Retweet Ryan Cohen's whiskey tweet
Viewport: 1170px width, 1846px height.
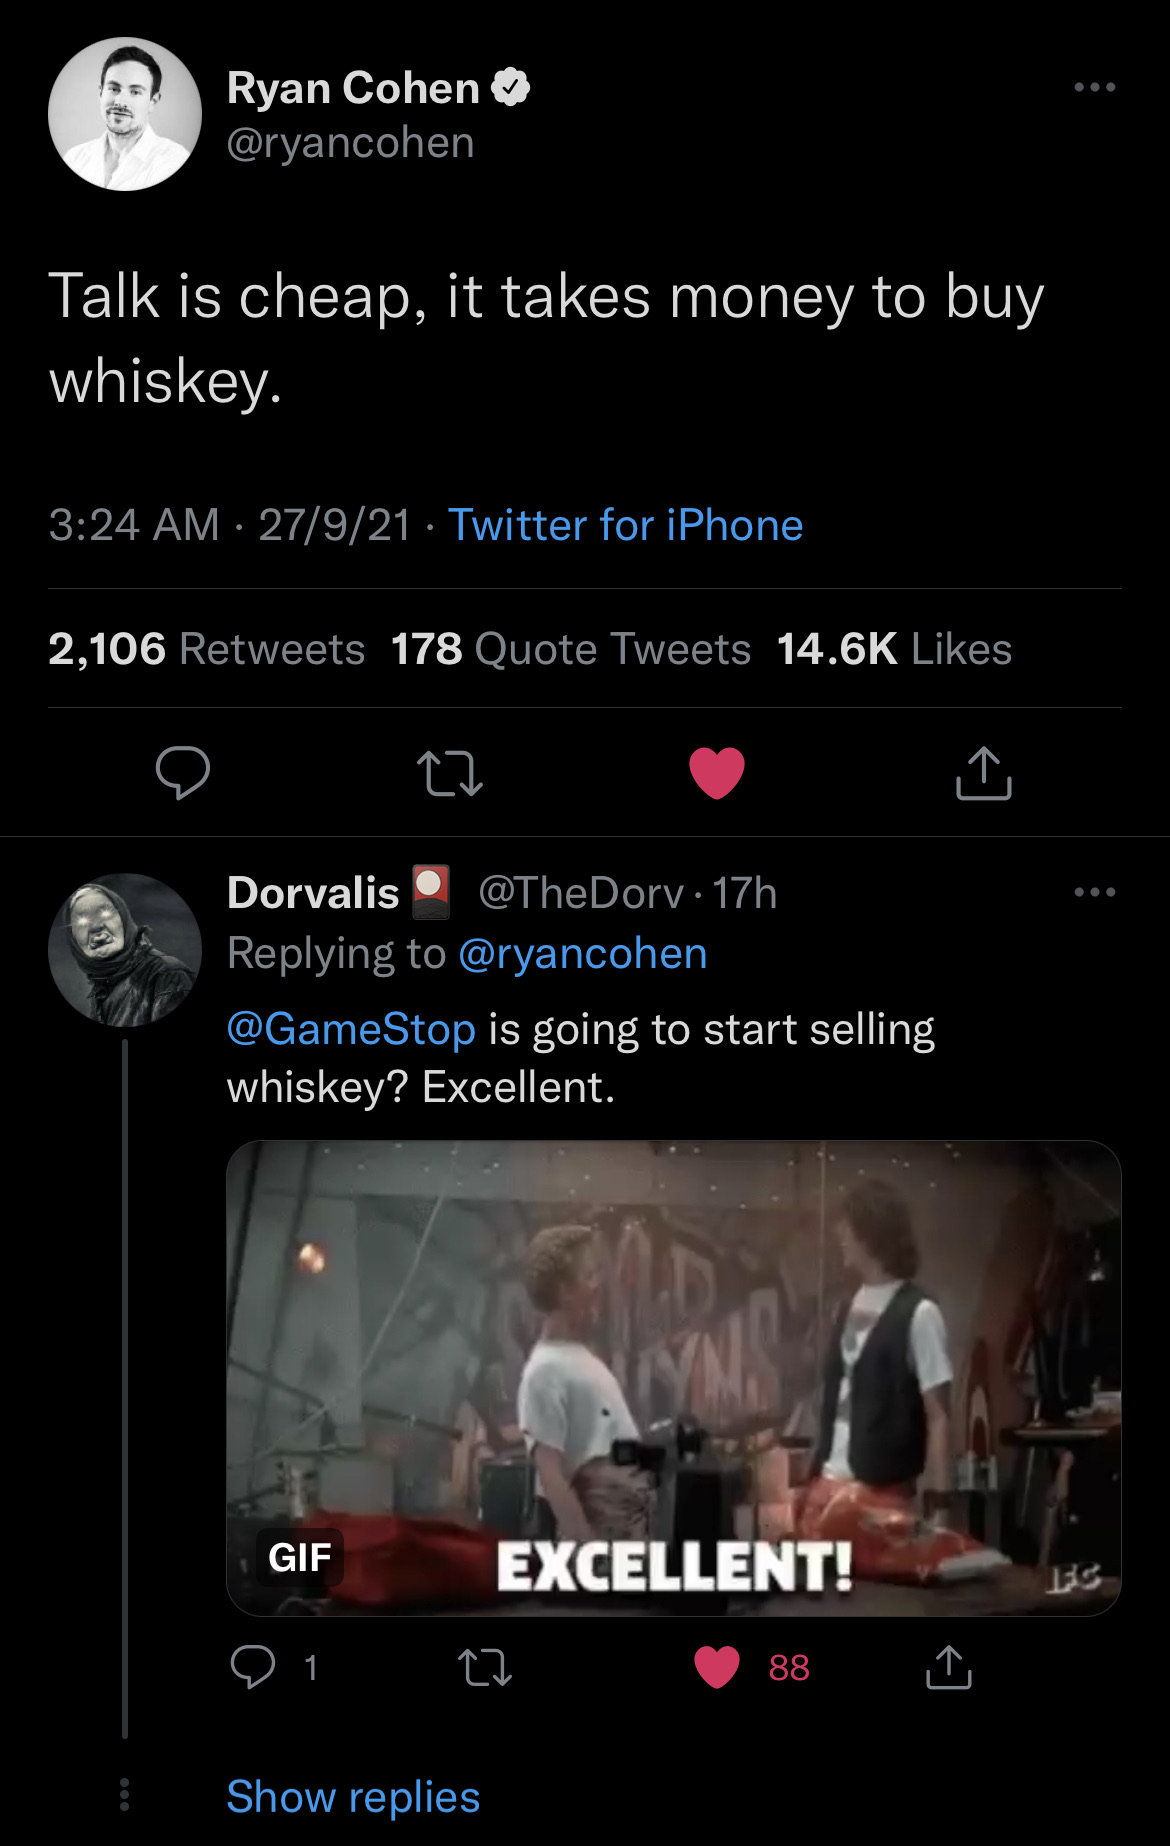click(449, 773)
